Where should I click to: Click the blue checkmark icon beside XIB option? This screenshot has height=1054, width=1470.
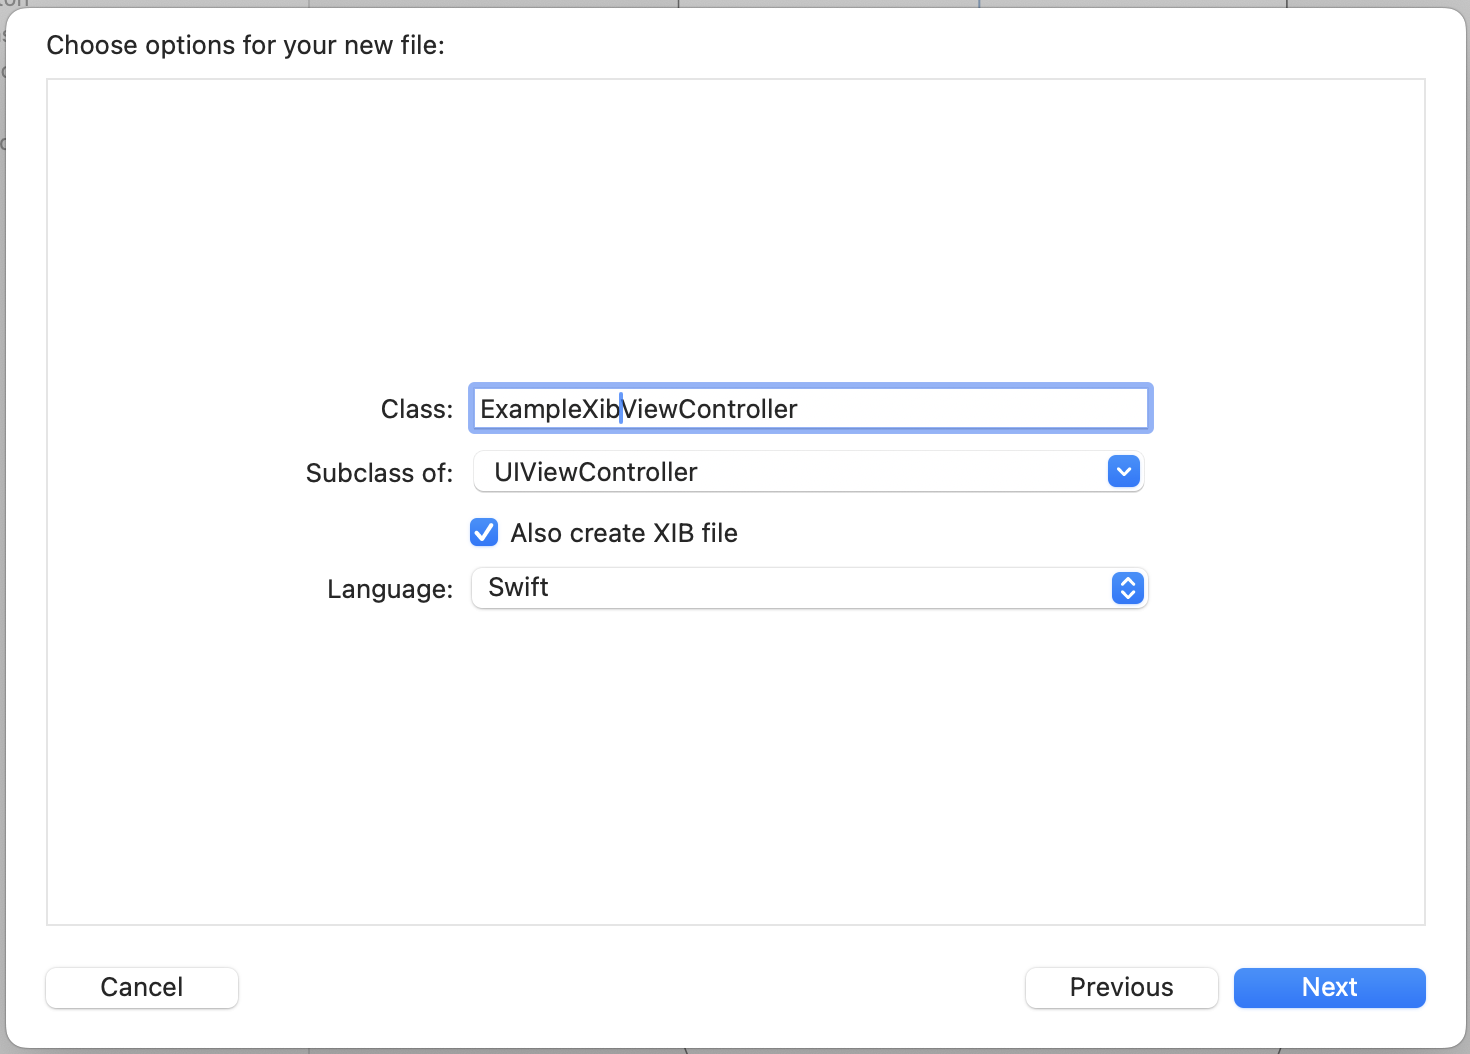click(483, 532)
